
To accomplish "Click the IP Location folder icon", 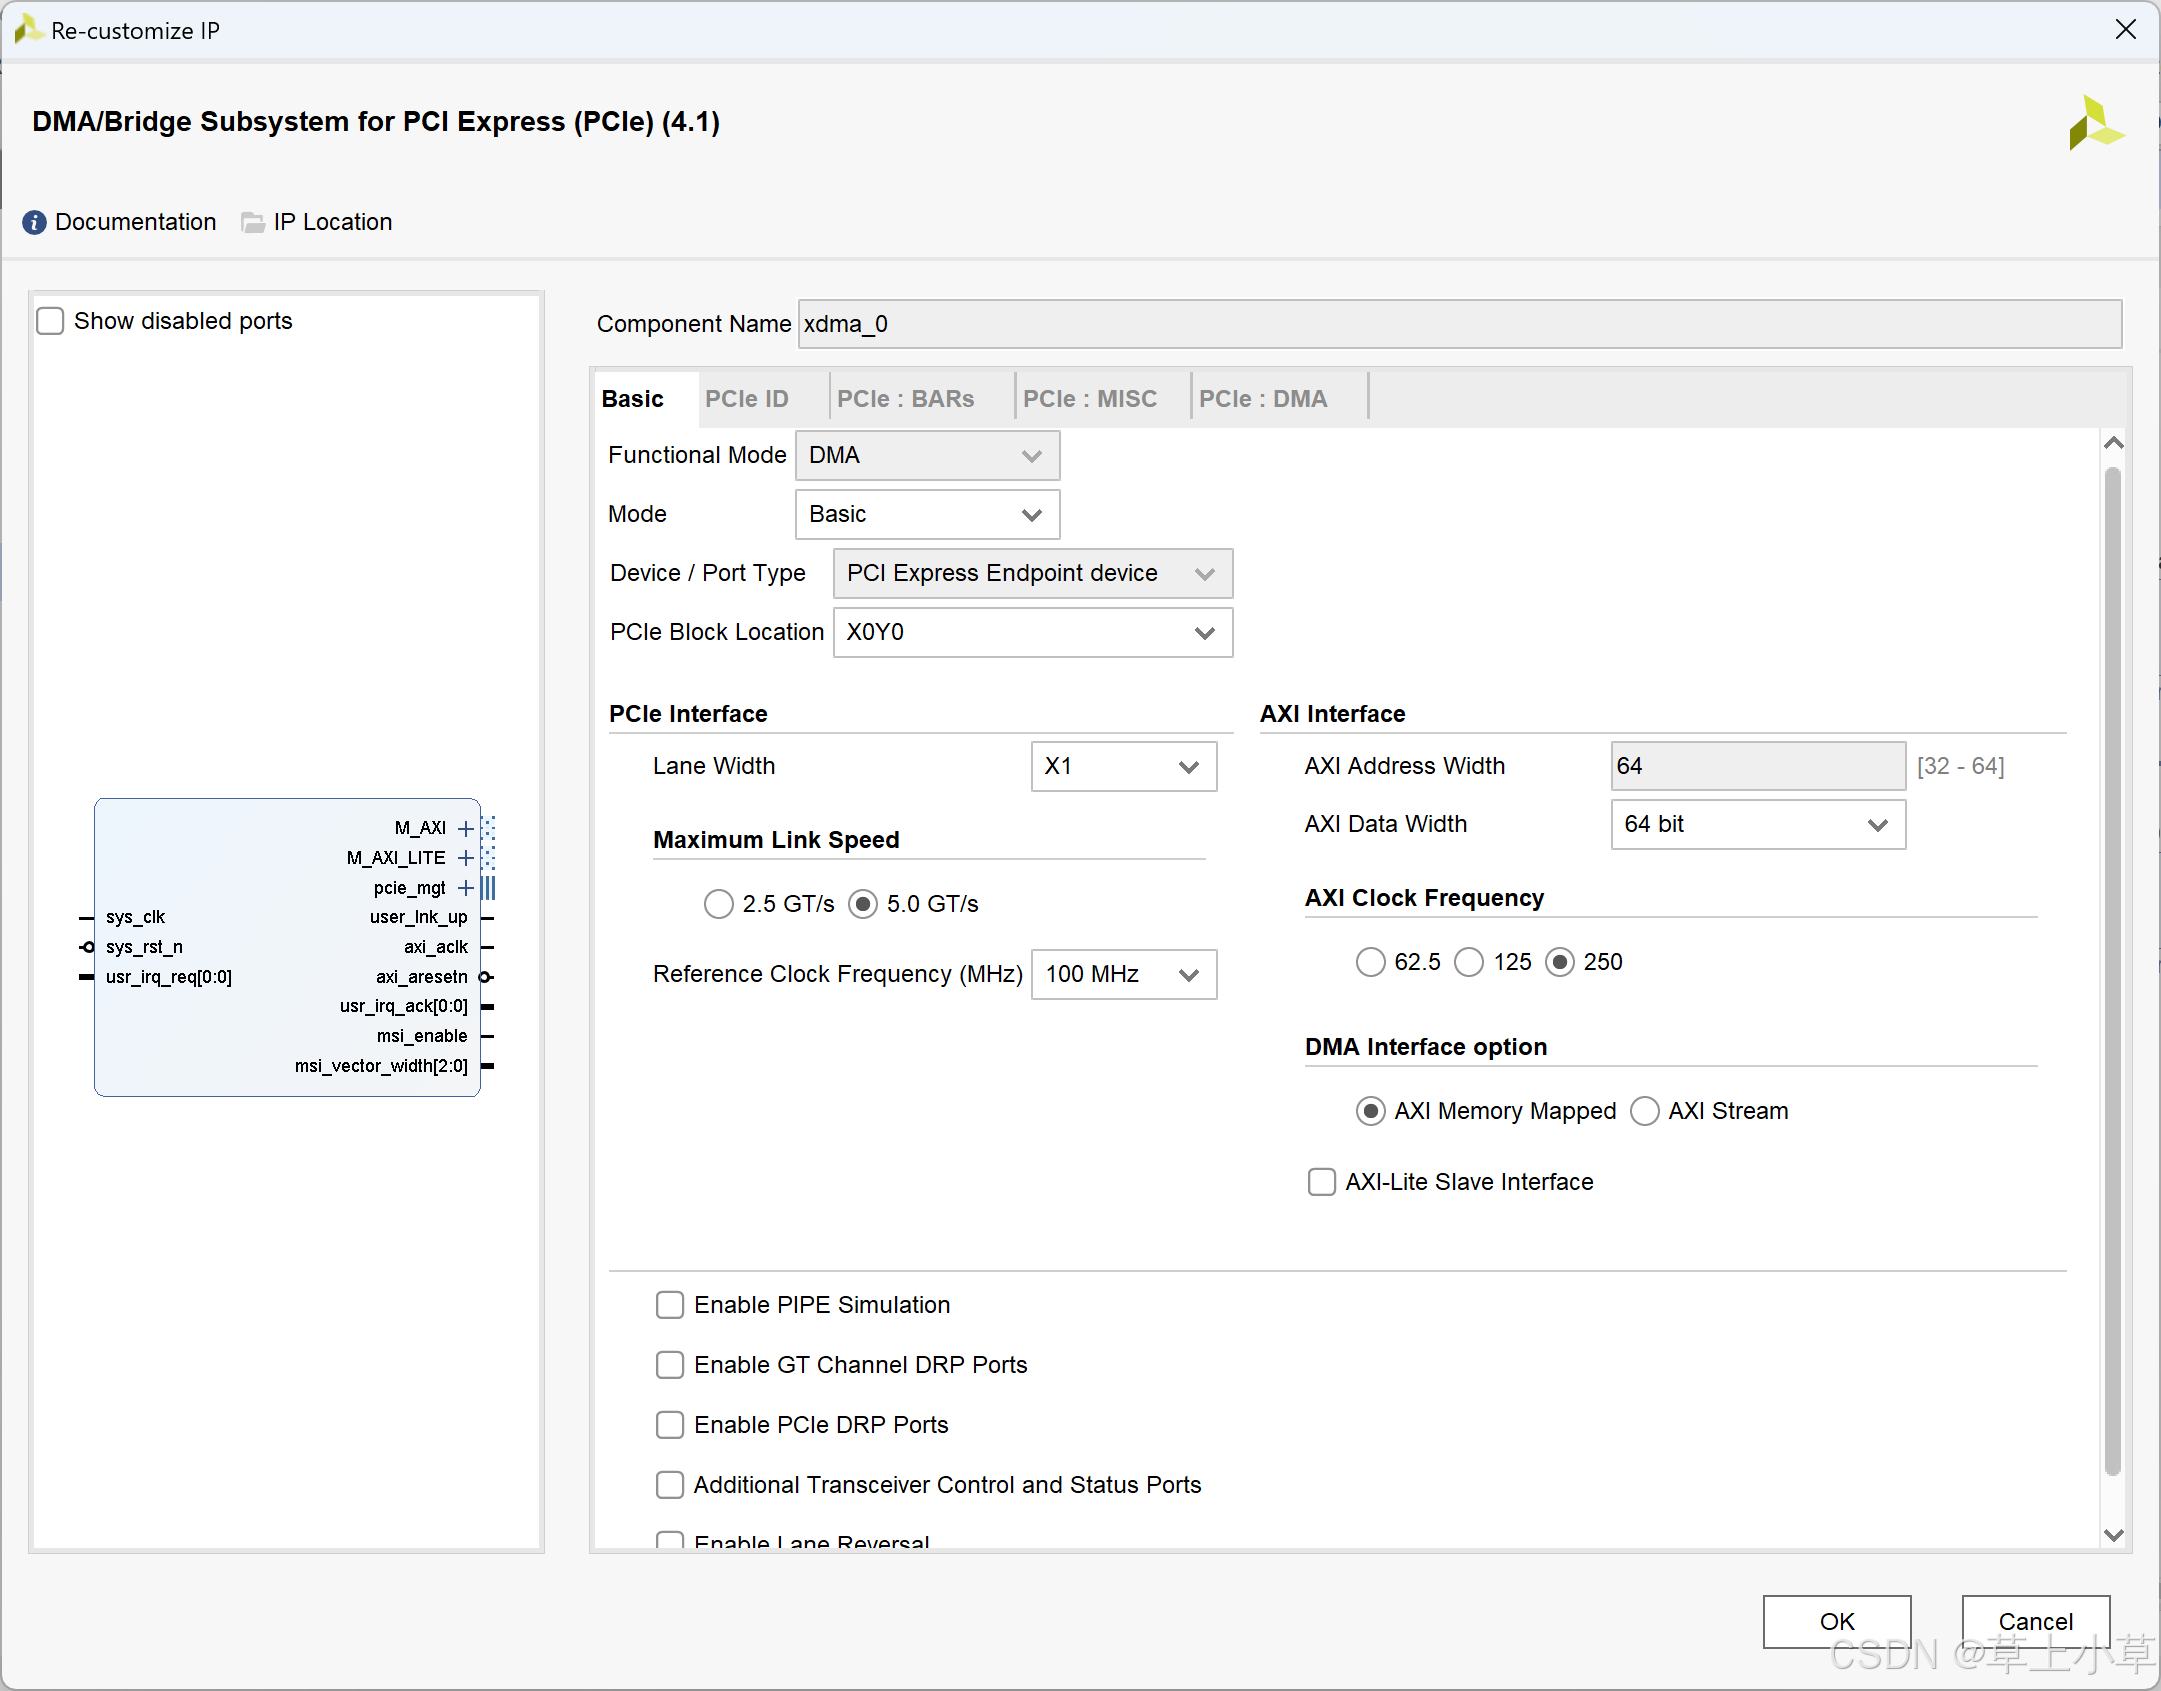I will tap(253, 222).
